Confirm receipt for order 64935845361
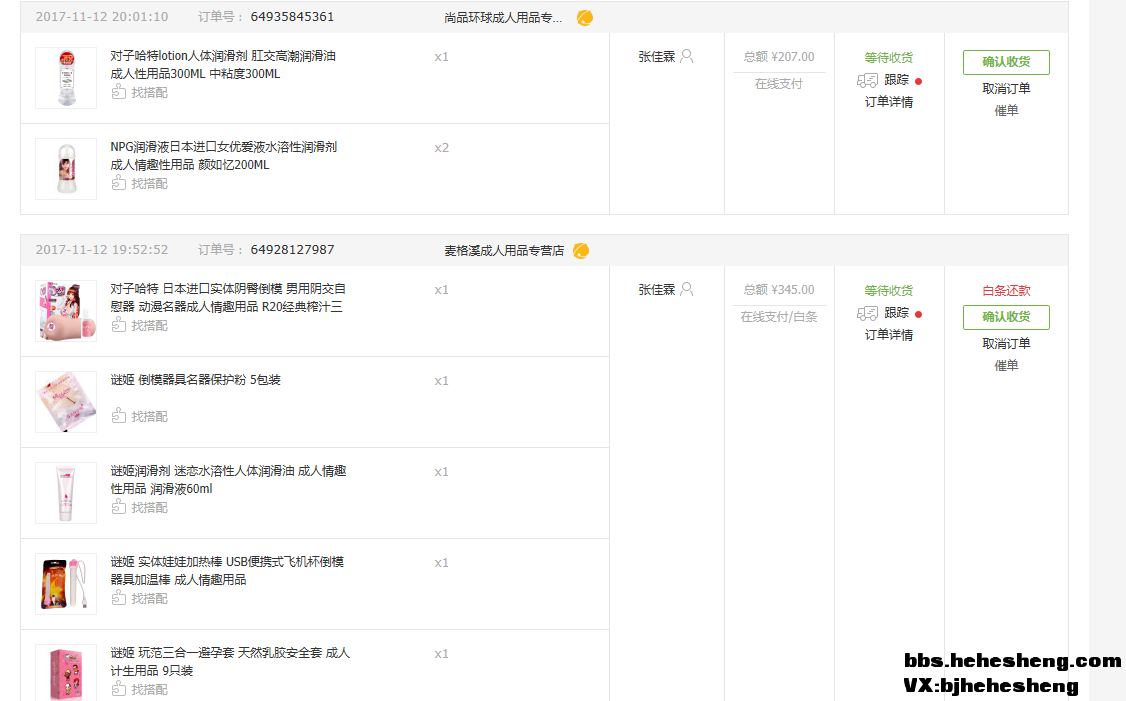 1006,62
